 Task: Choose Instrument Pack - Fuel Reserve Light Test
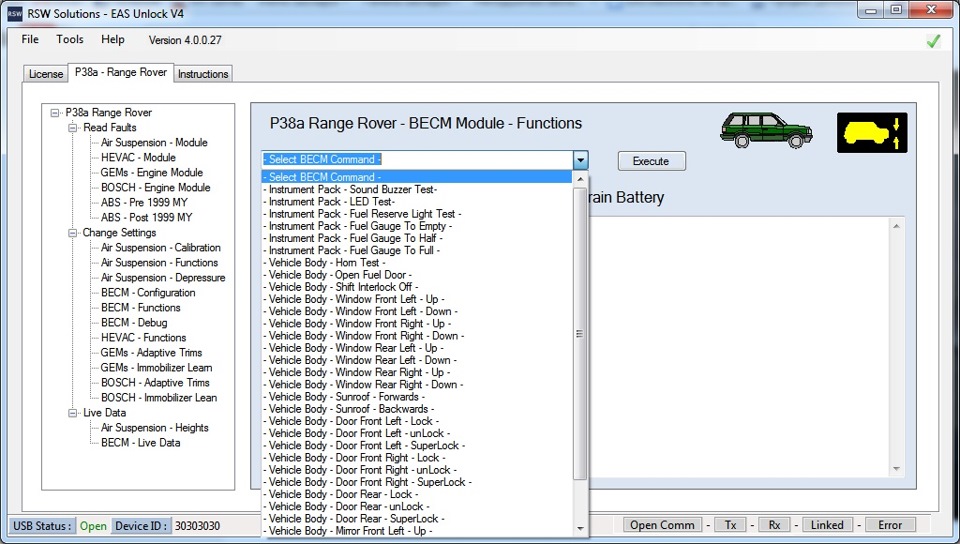click(x=417, y=214)
